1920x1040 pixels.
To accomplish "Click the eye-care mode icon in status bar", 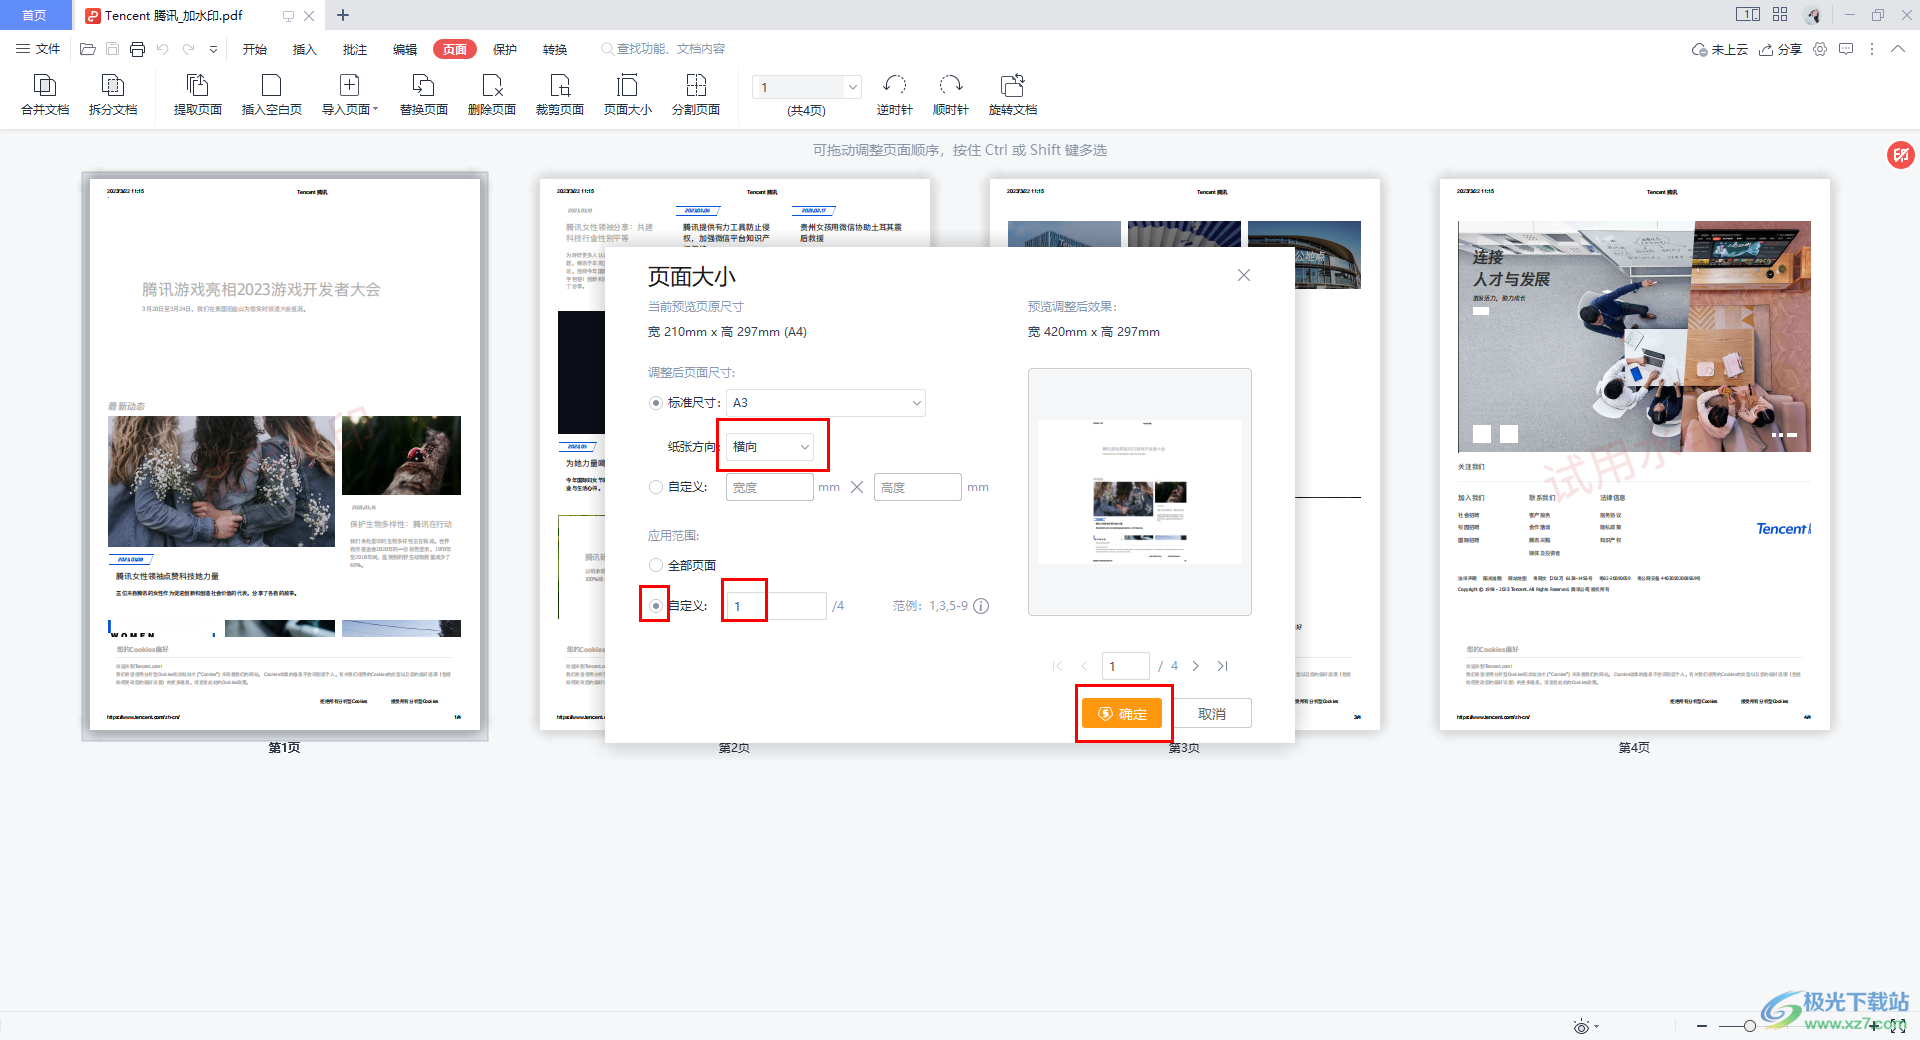I will 1581,1027.
